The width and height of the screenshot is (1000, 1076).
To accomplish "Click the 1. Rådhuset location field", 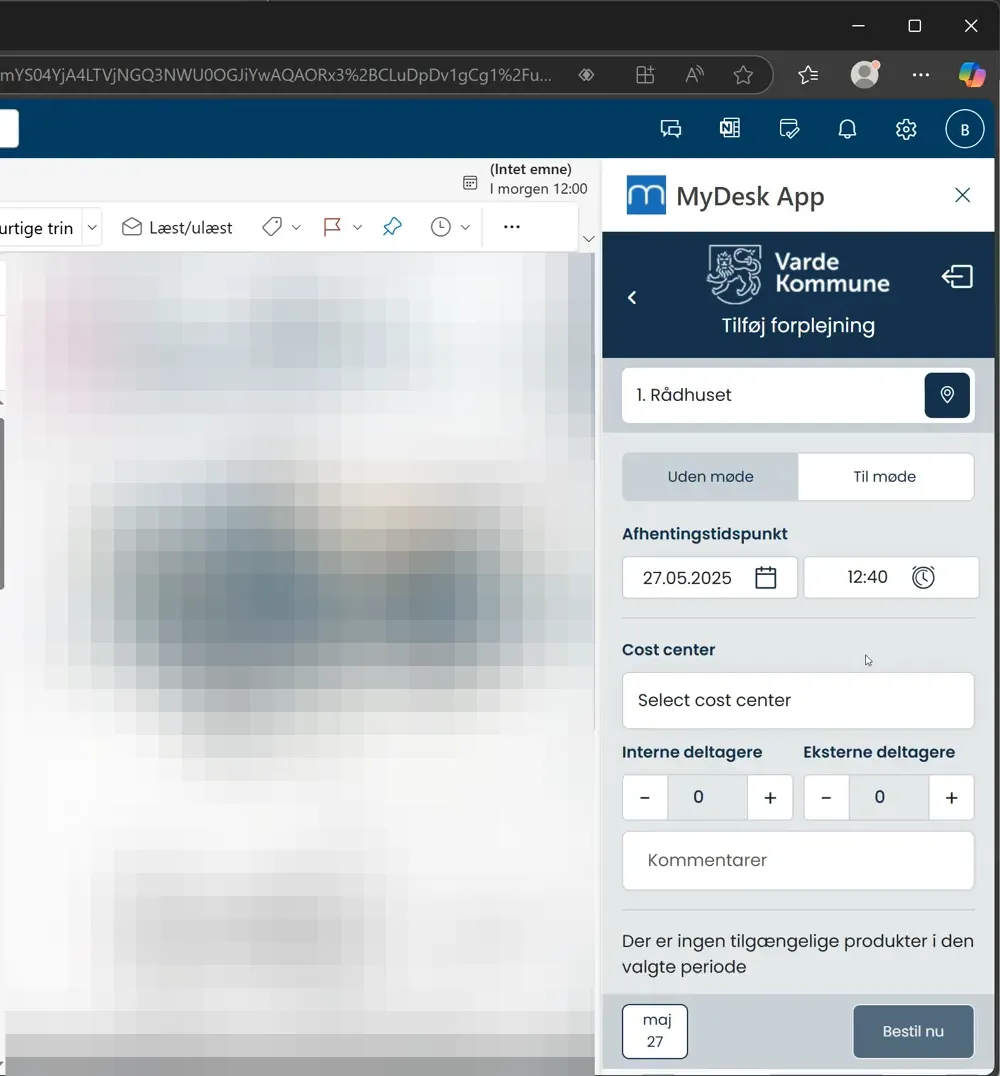I will pos(773,395).
